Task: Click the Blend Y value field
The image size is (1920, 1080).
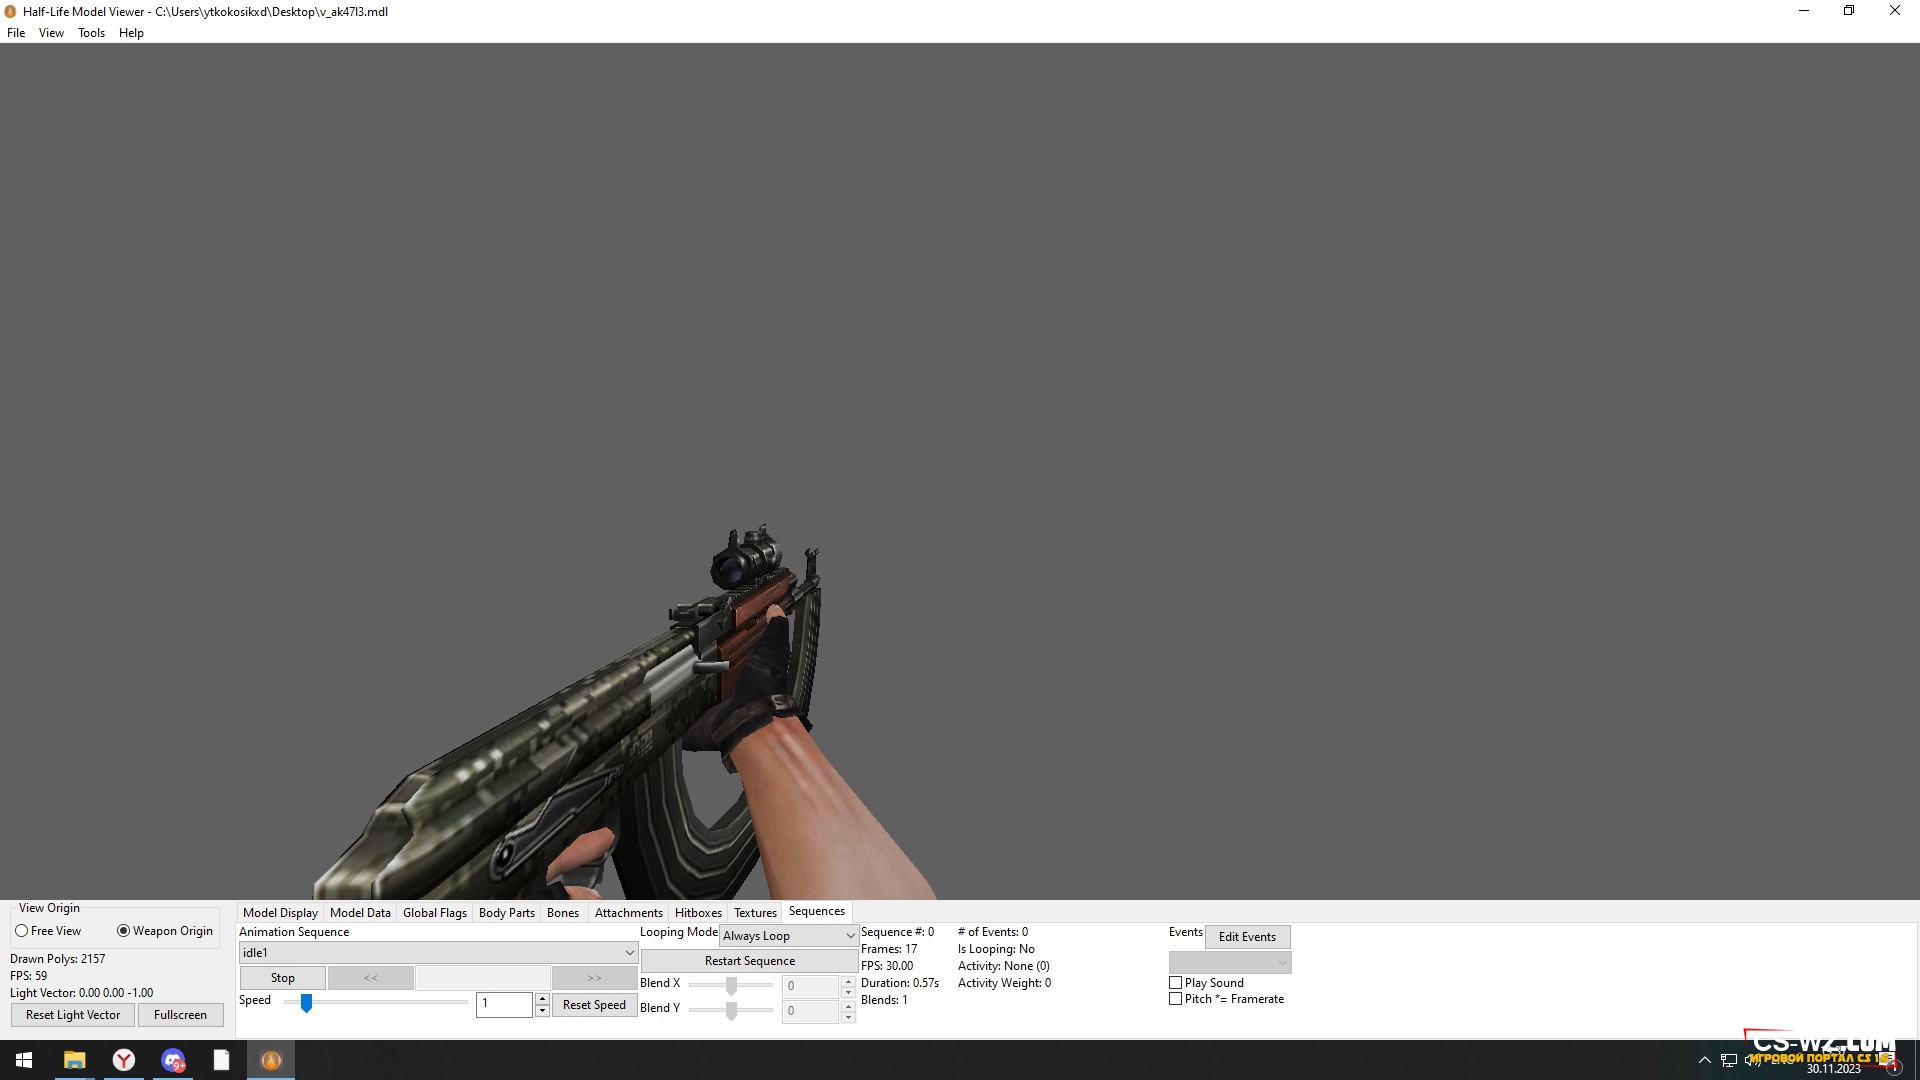Action: pos(811,1011)
